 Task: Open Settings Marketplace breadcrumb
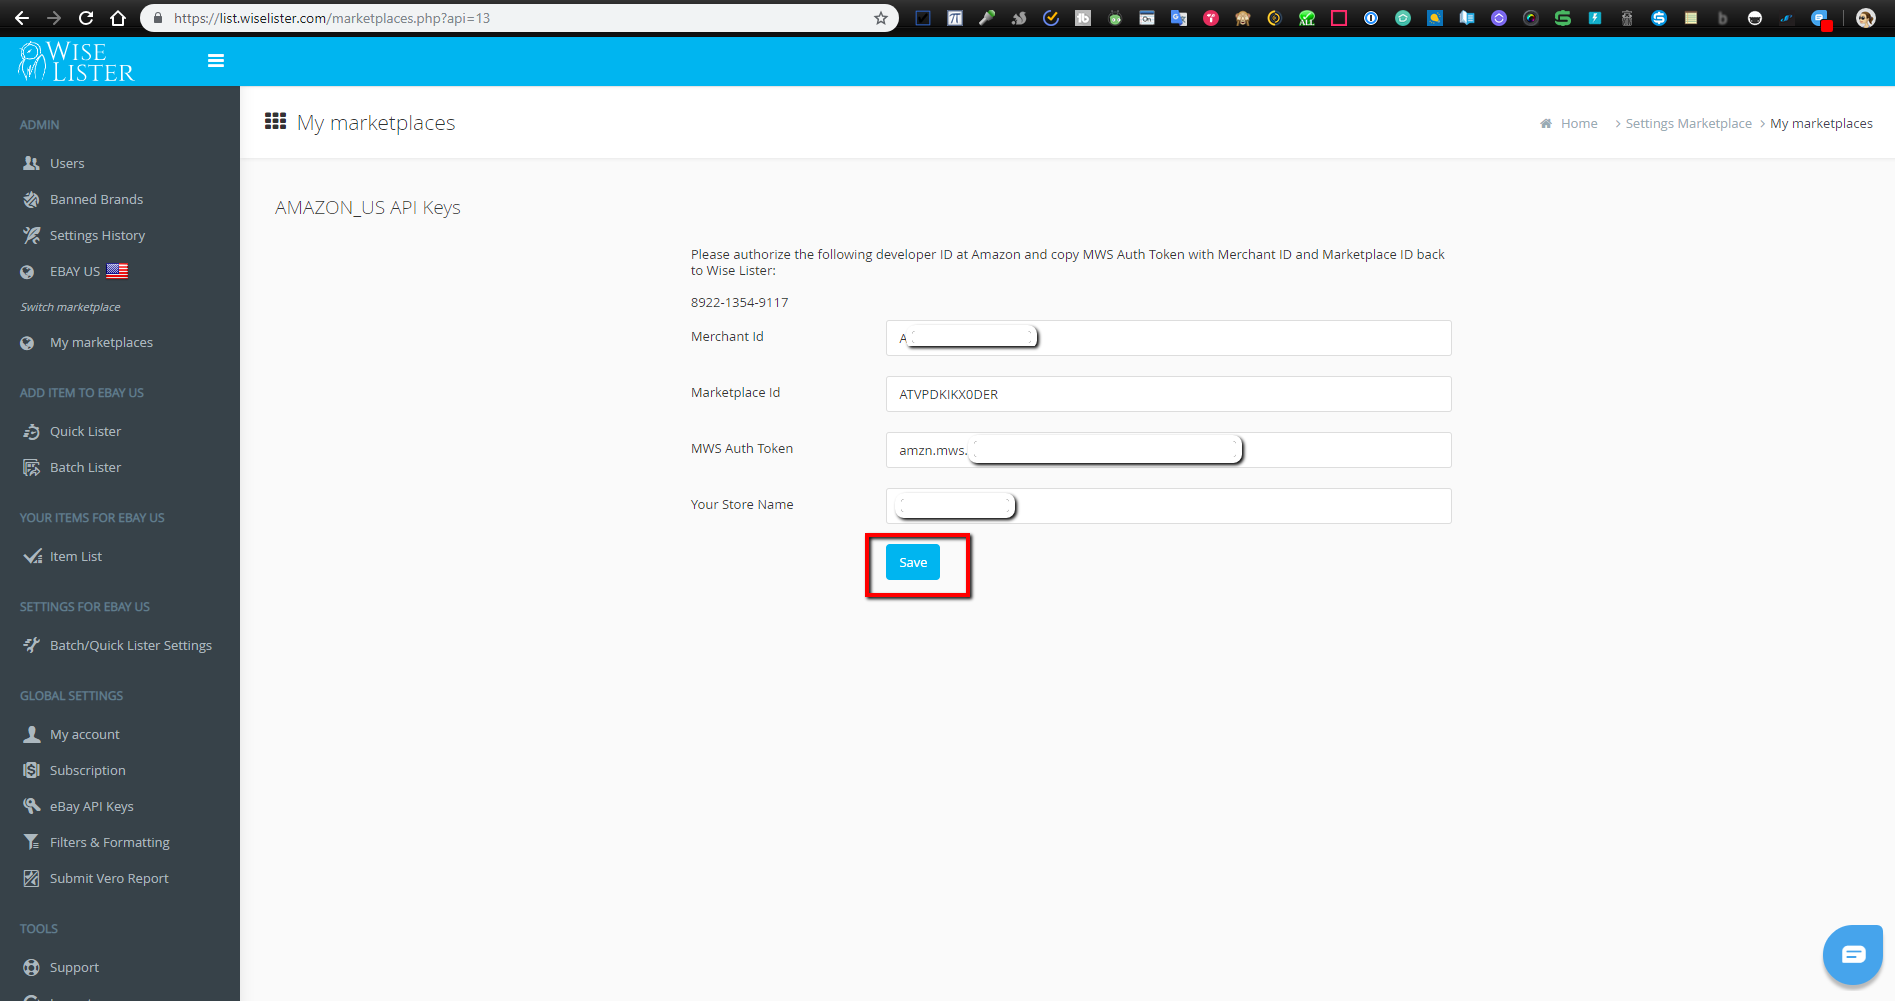pyautogui.click(x=1688, y=123)
